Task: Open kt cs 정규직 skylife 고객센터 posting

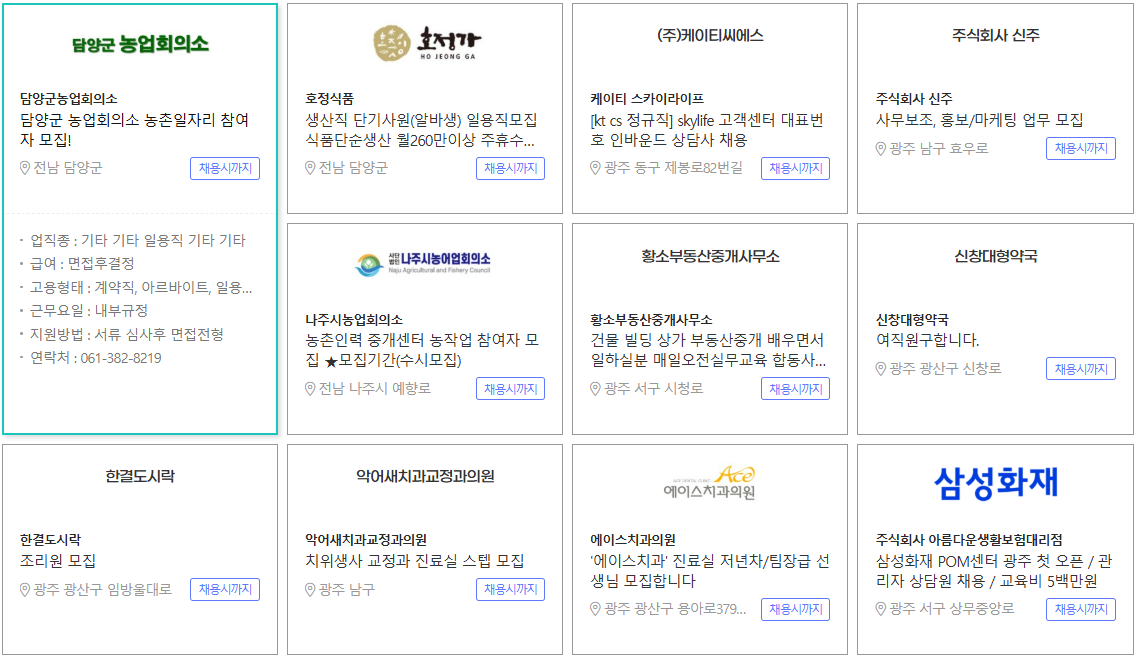Action: 707,130
